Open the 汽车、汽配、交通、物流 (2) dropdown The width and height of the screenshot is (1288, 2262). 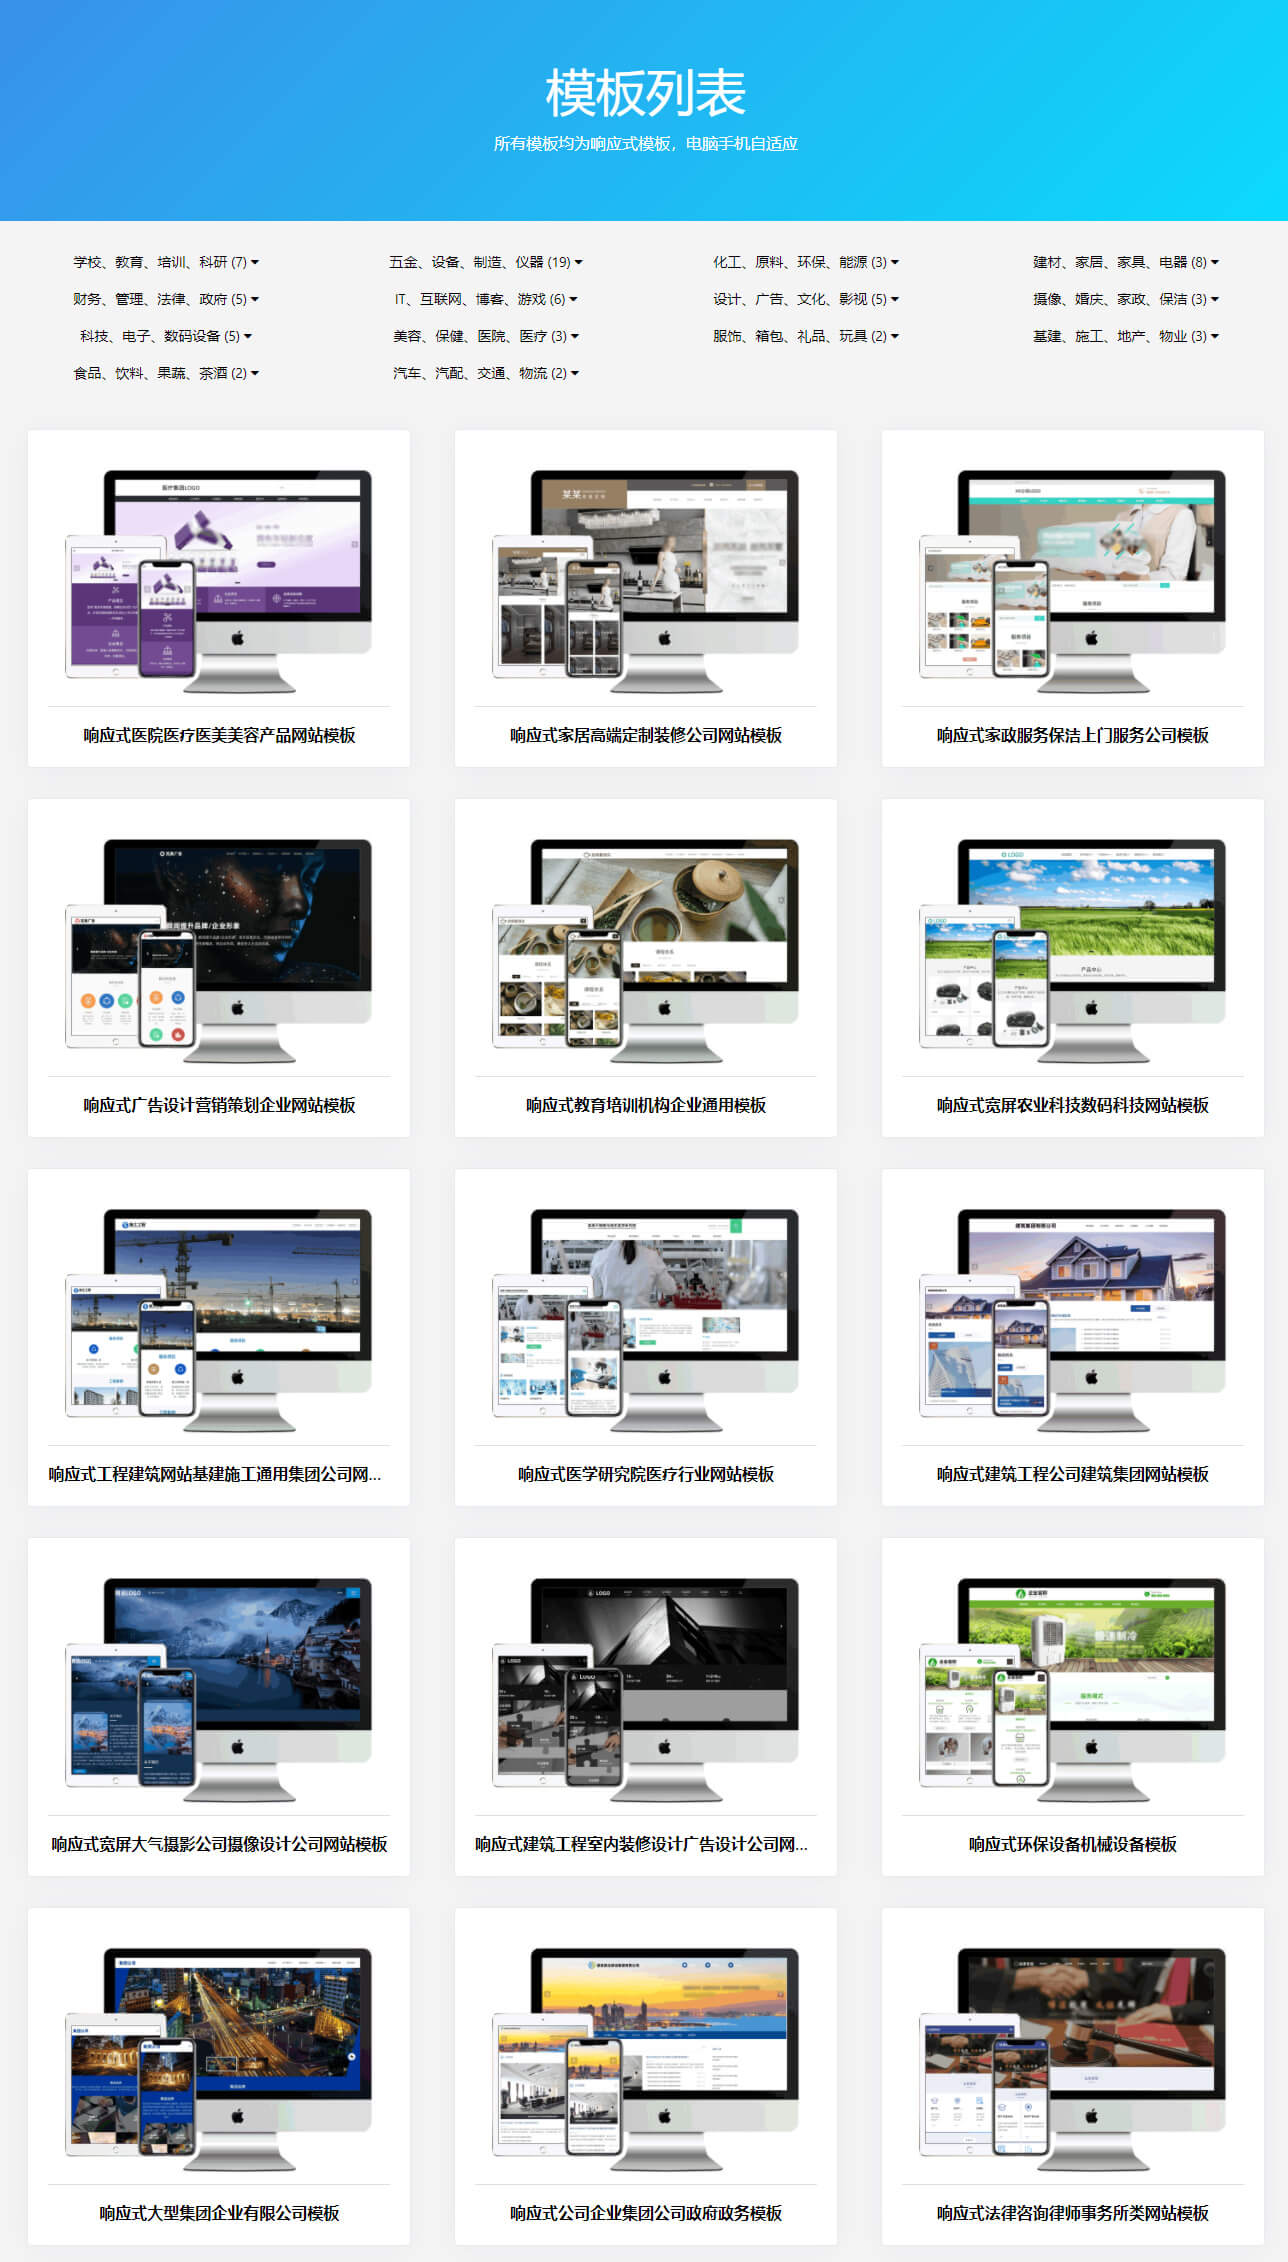click(486, 373)
